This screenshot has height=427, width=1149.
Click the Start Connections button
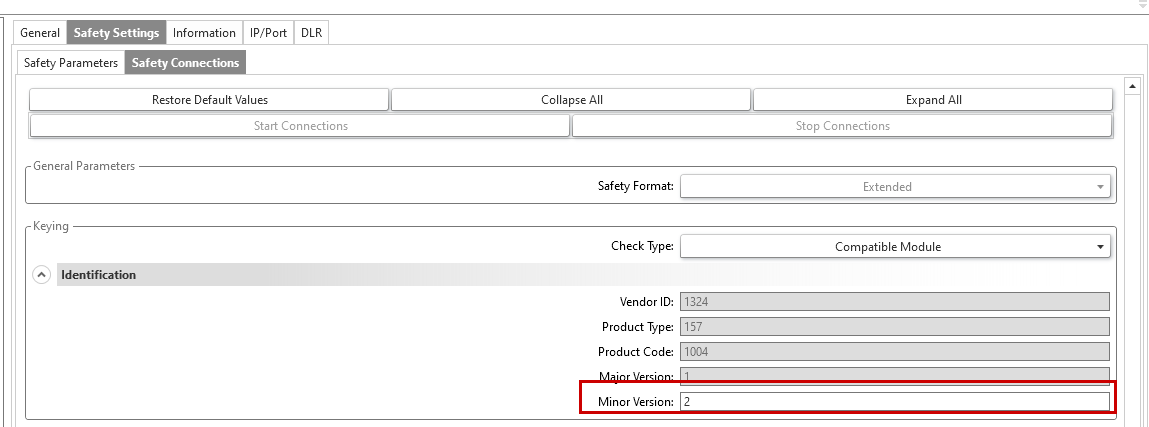pyautogui.click(x=300, y=126)
